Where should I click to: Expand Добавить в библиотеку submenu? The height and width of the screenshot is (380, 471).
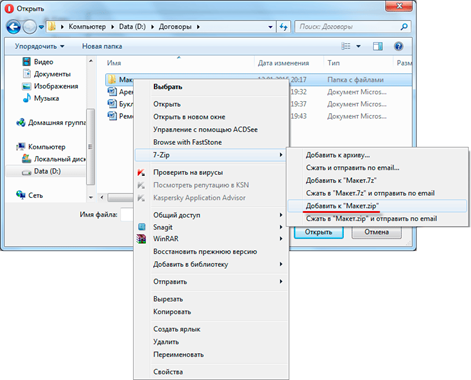[x=210, y=264]
